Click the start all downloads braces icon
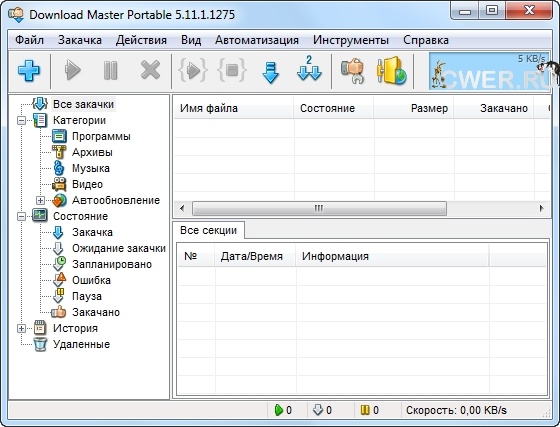The height and width of the screenshot is (427, 560). (x=193, y=70)
